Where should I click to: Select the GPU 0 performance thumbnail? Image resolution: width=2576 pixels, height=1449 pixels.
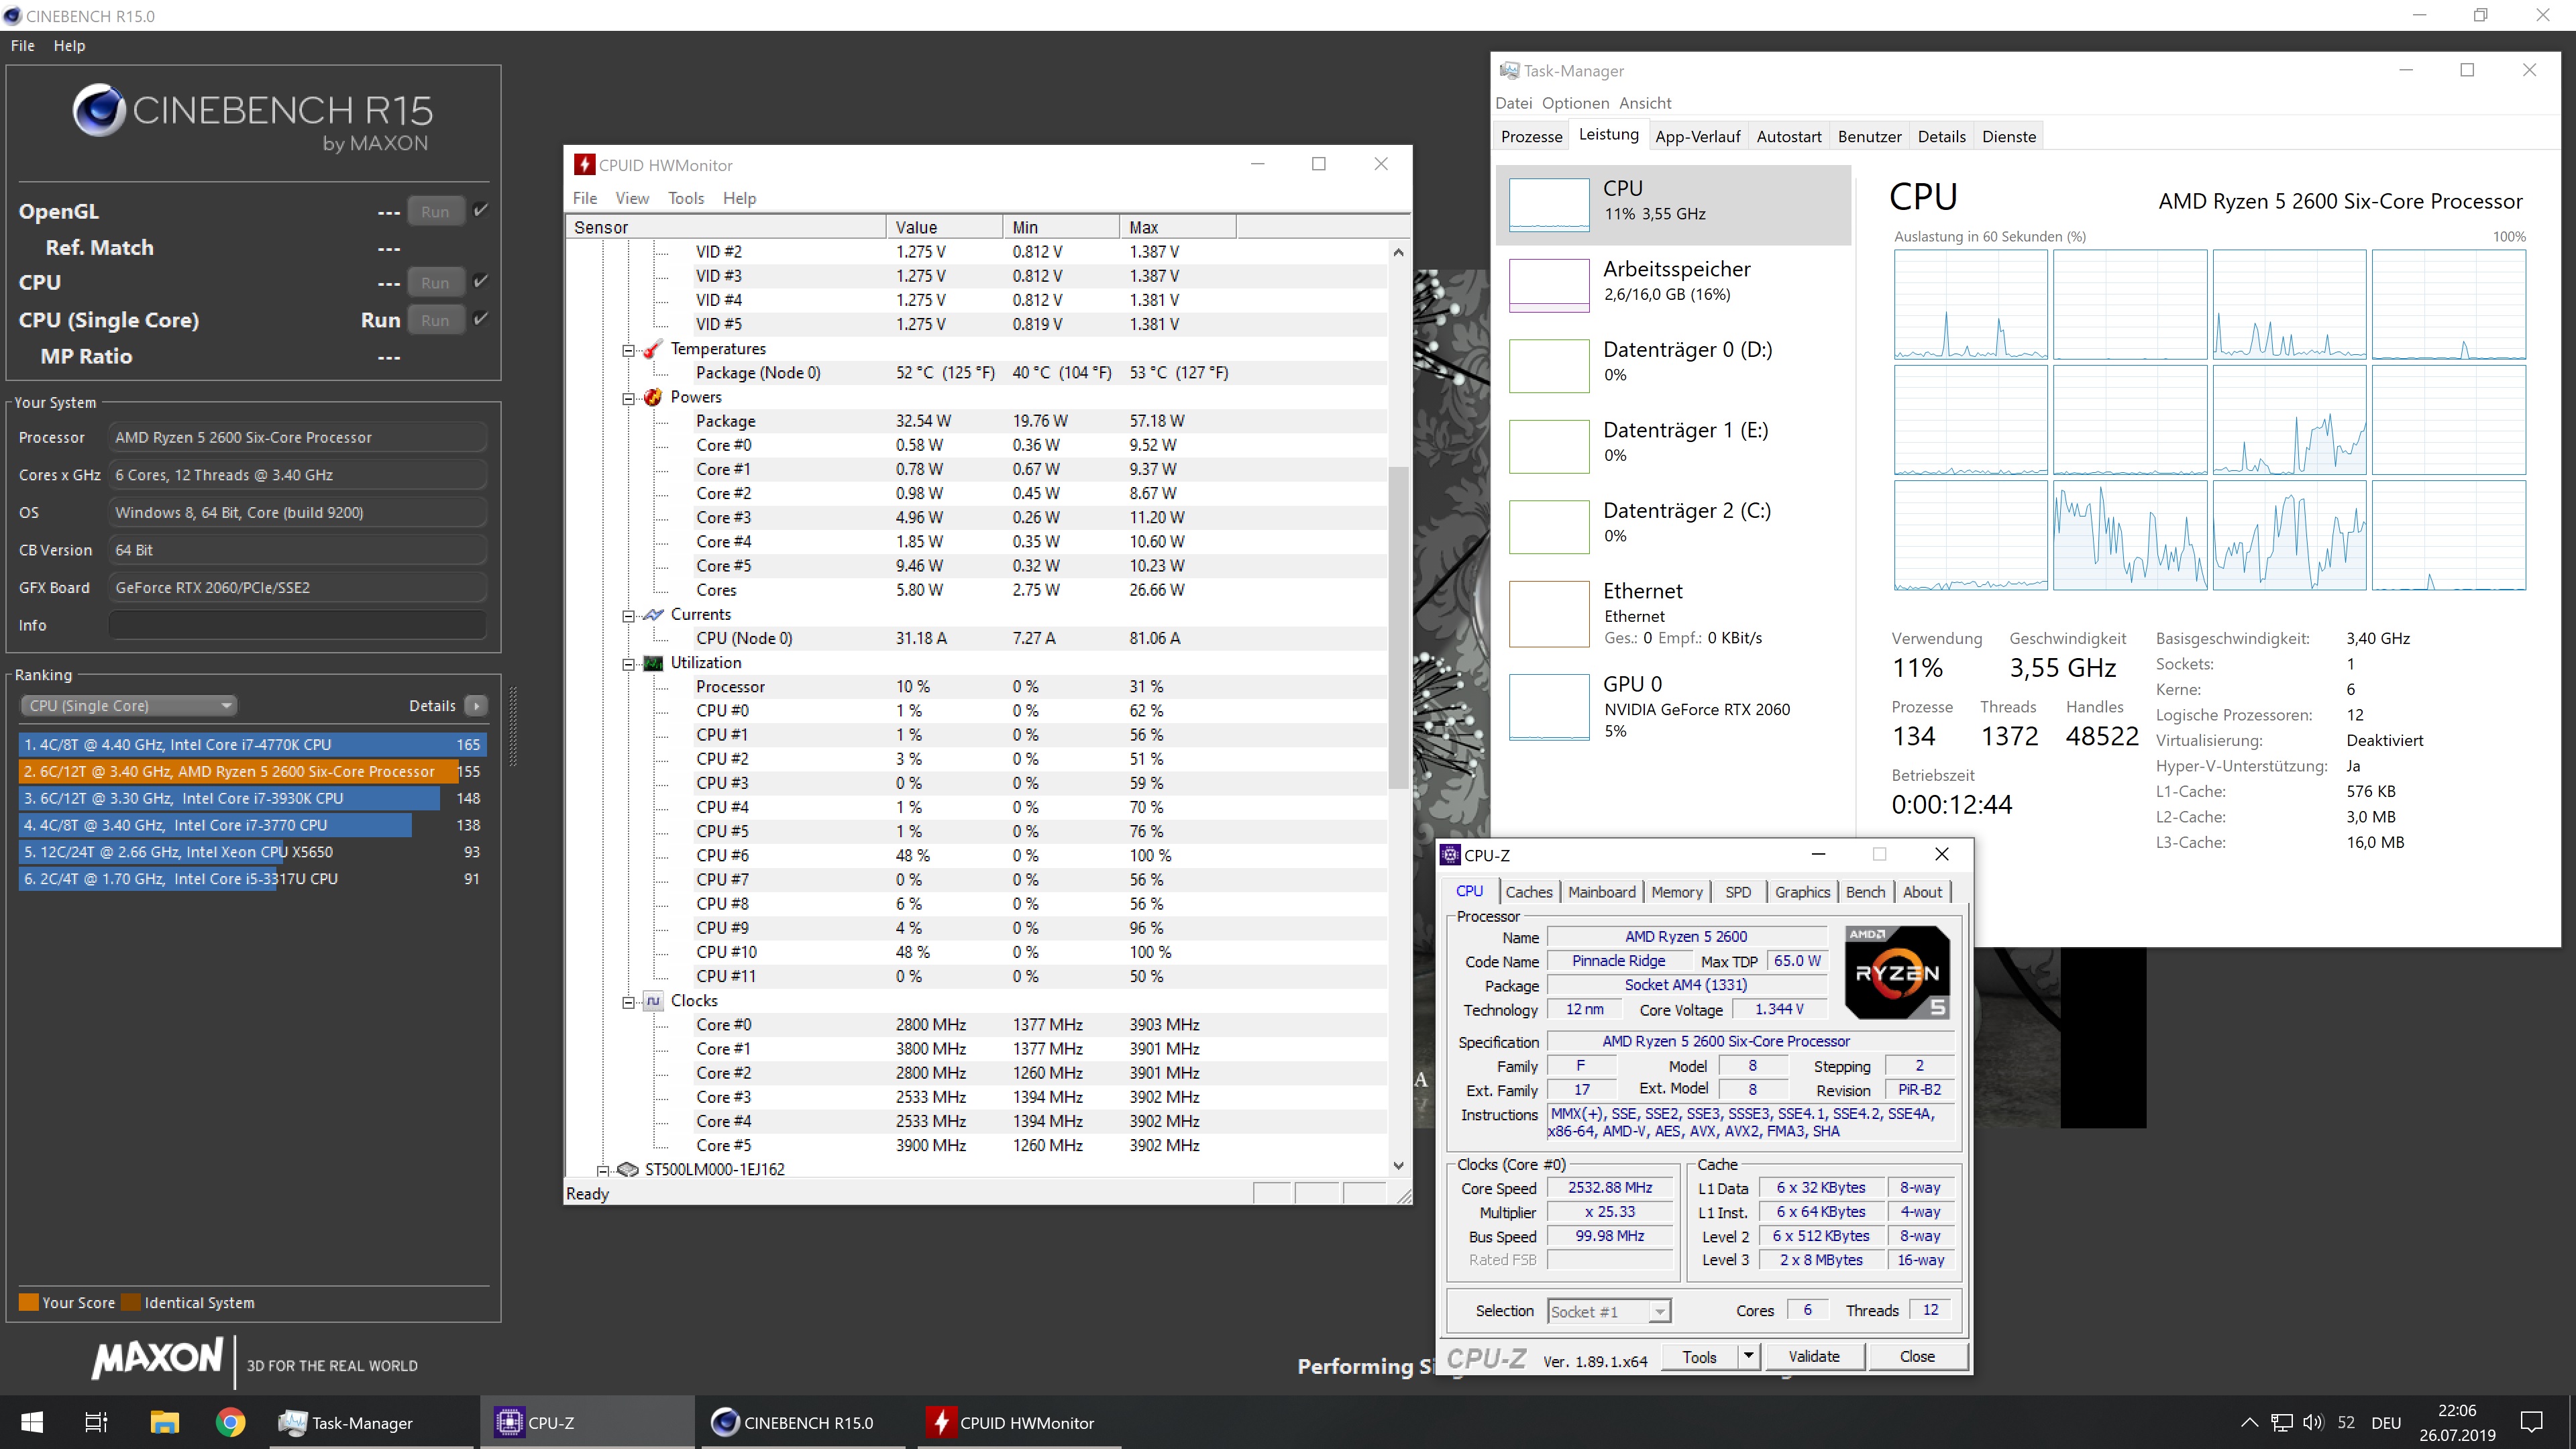pos(1549,707)
